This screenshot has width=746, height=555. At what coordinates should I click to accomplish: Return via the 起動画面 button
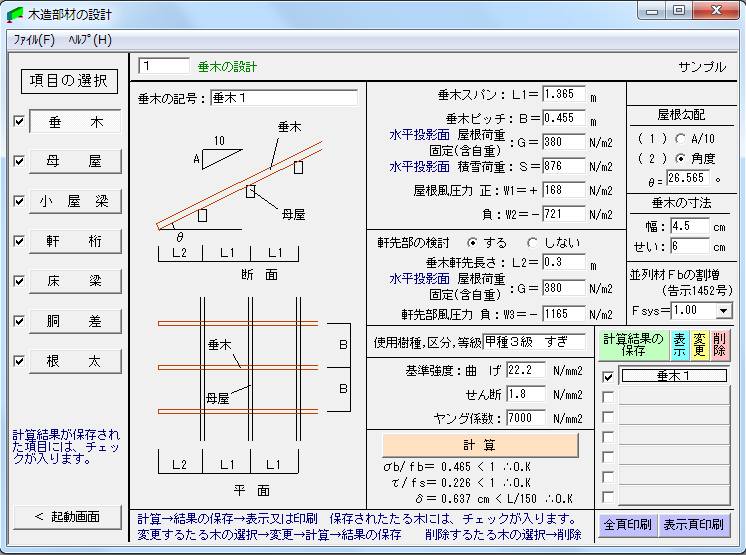point(69,516)
